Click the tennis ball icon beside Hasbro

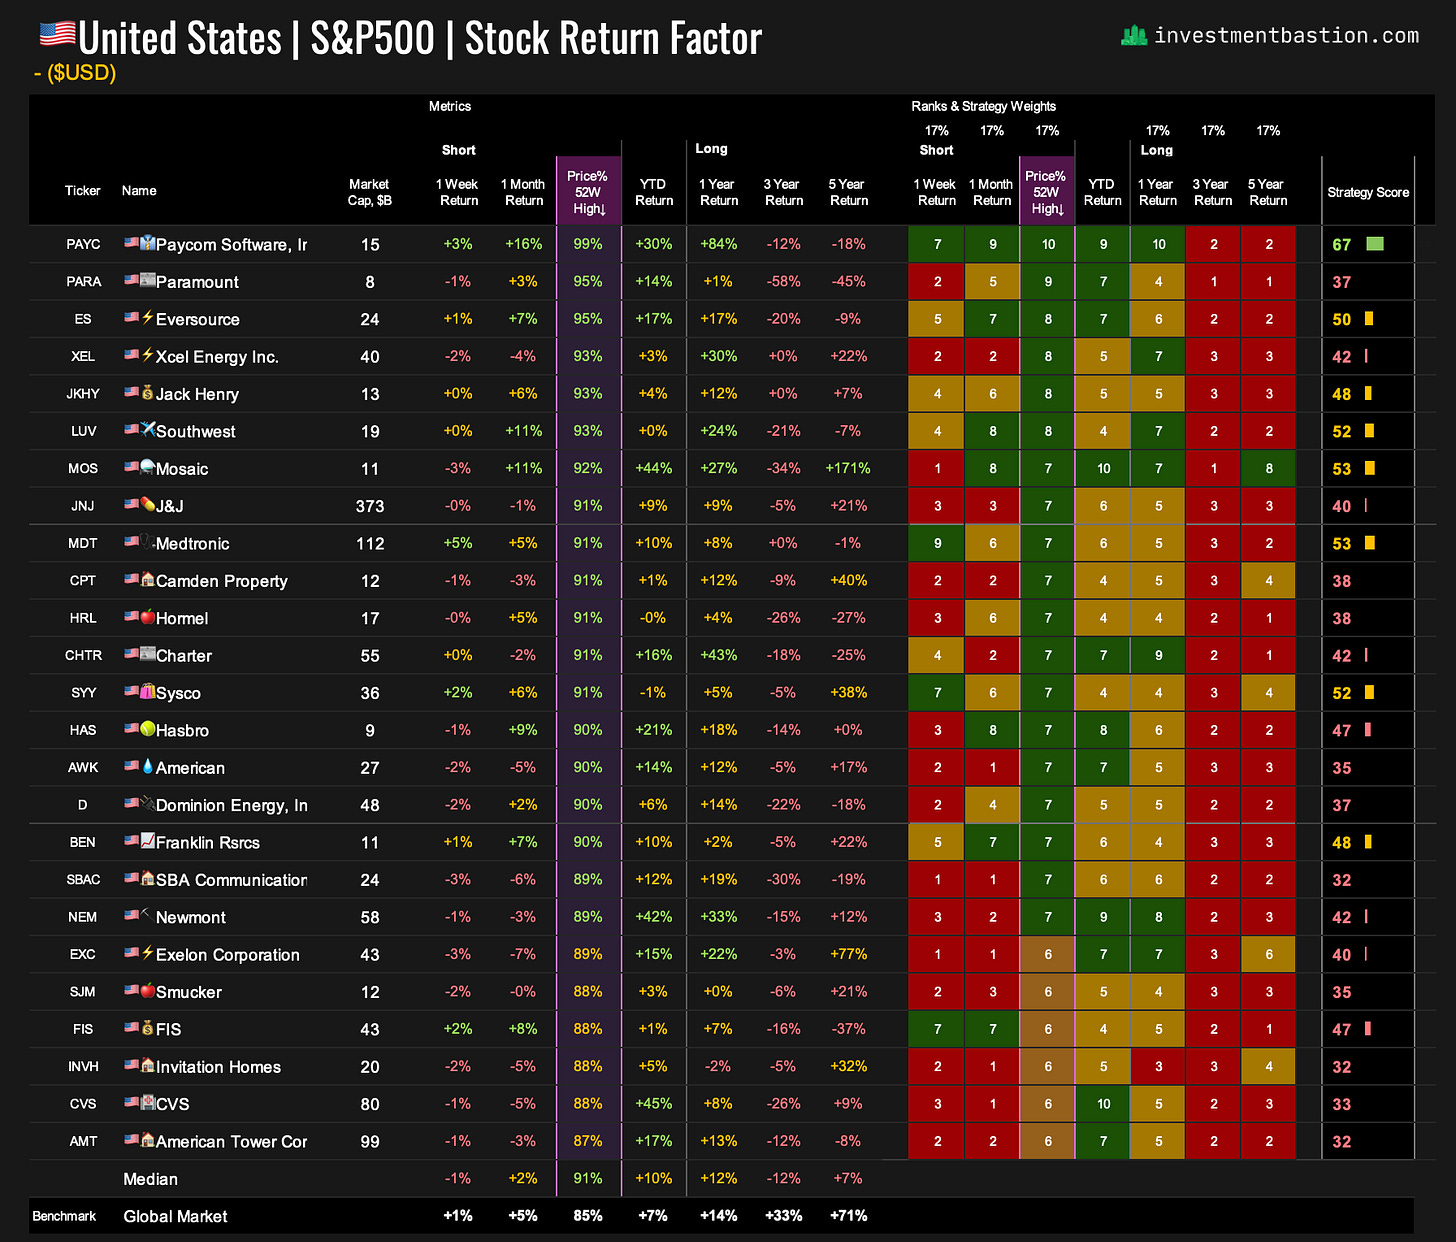tap(148, 728)
